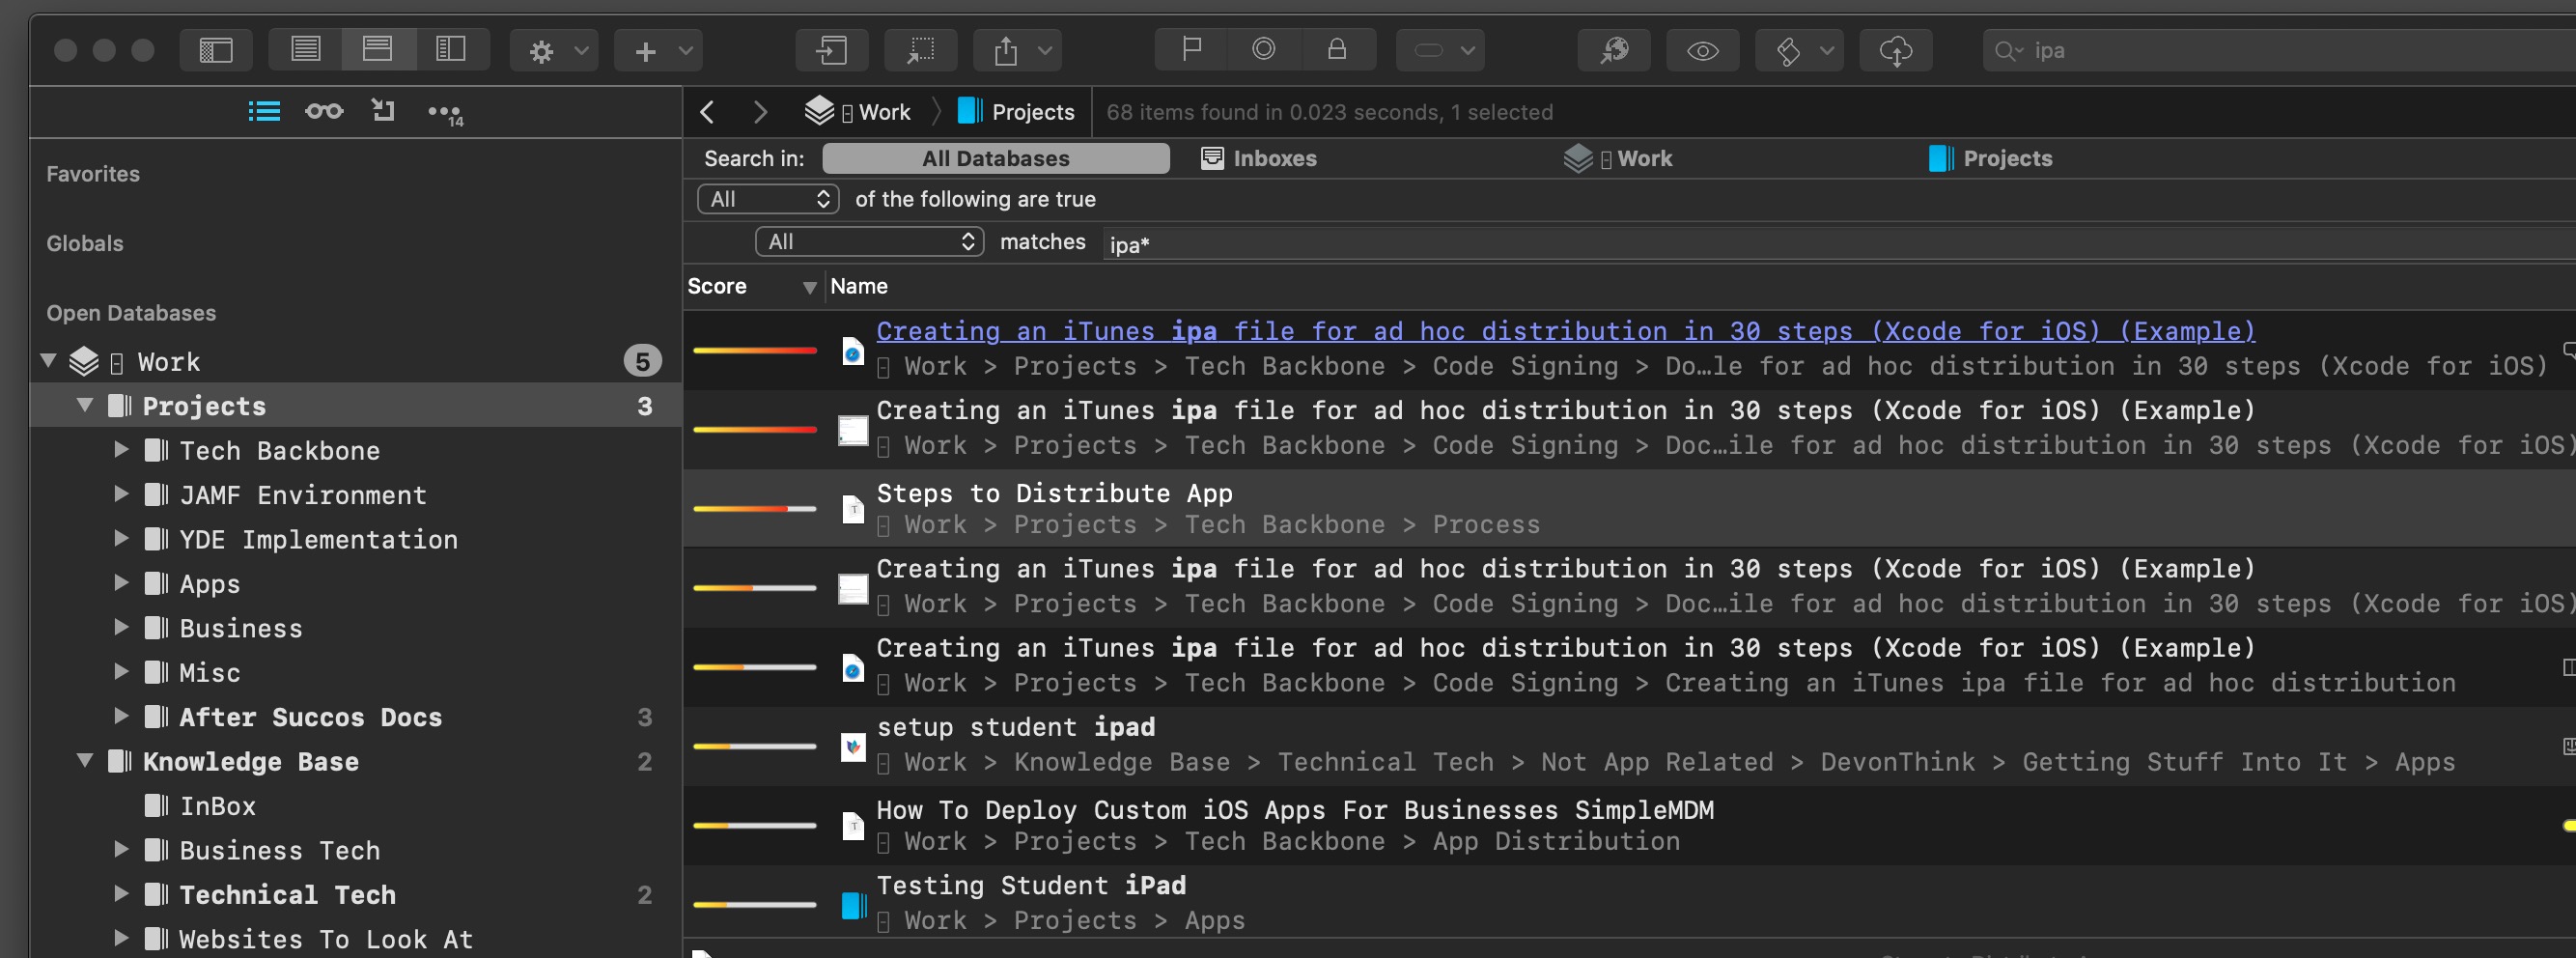Select the setup student ipad result
Viewport: 2576px width, 958px height.
pos(1630,746)
